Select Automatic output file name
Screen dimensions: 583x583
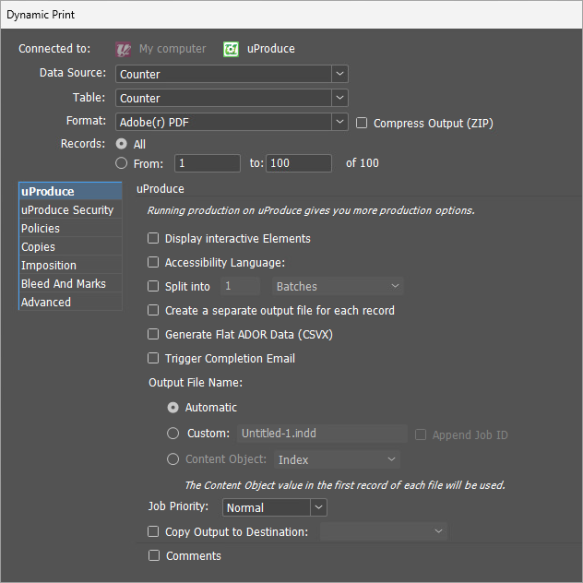point(173,408)
